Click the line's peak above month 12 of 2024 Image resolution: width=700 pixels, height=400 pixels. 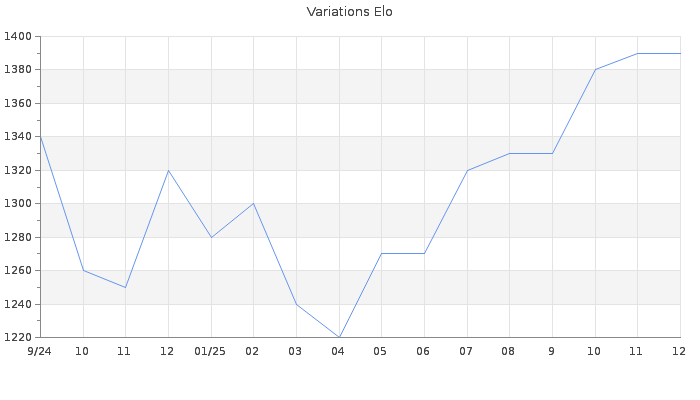click(x=168, y=170)
